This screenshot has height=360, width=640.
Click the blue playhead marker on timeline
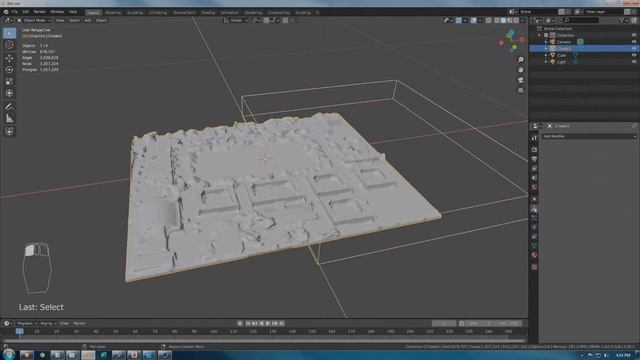point(19,331)
